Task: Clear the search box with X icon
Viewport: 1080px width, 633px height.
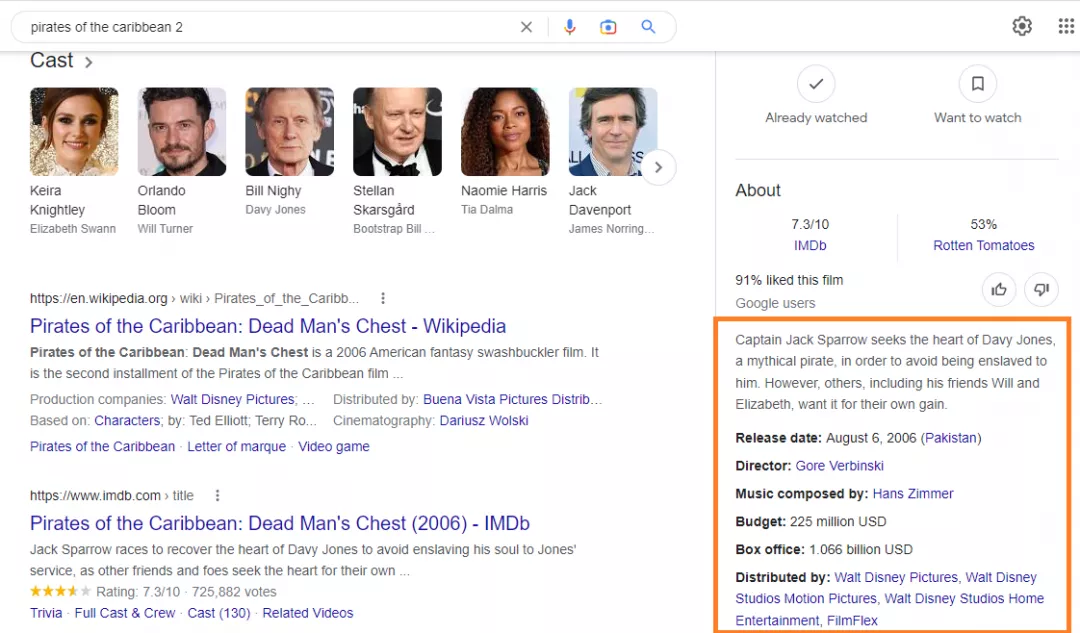Action: 526,27
